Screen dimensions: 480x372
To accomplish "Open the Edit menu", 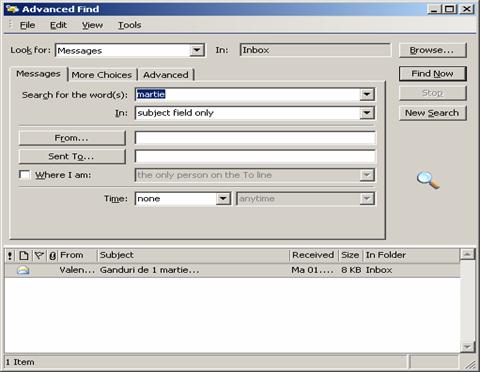I will [x=58, y=25].
